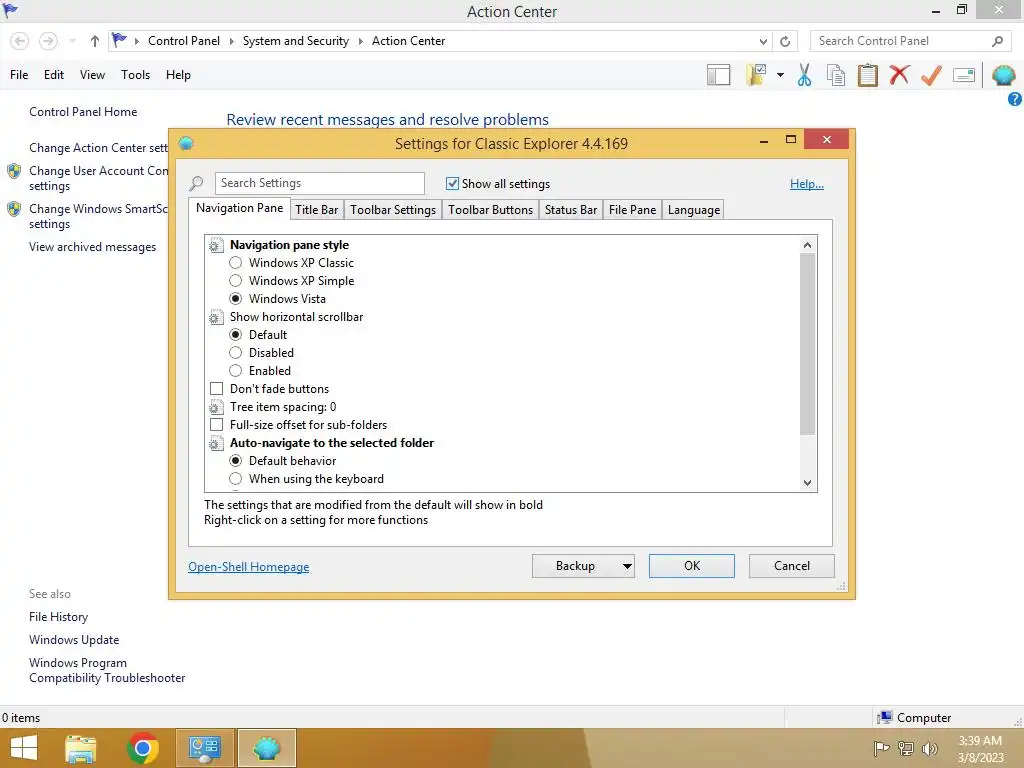Click the red Delete X toolbar icon
The height and width of the screenshot is (768, 1024).
tap(899, 75)
